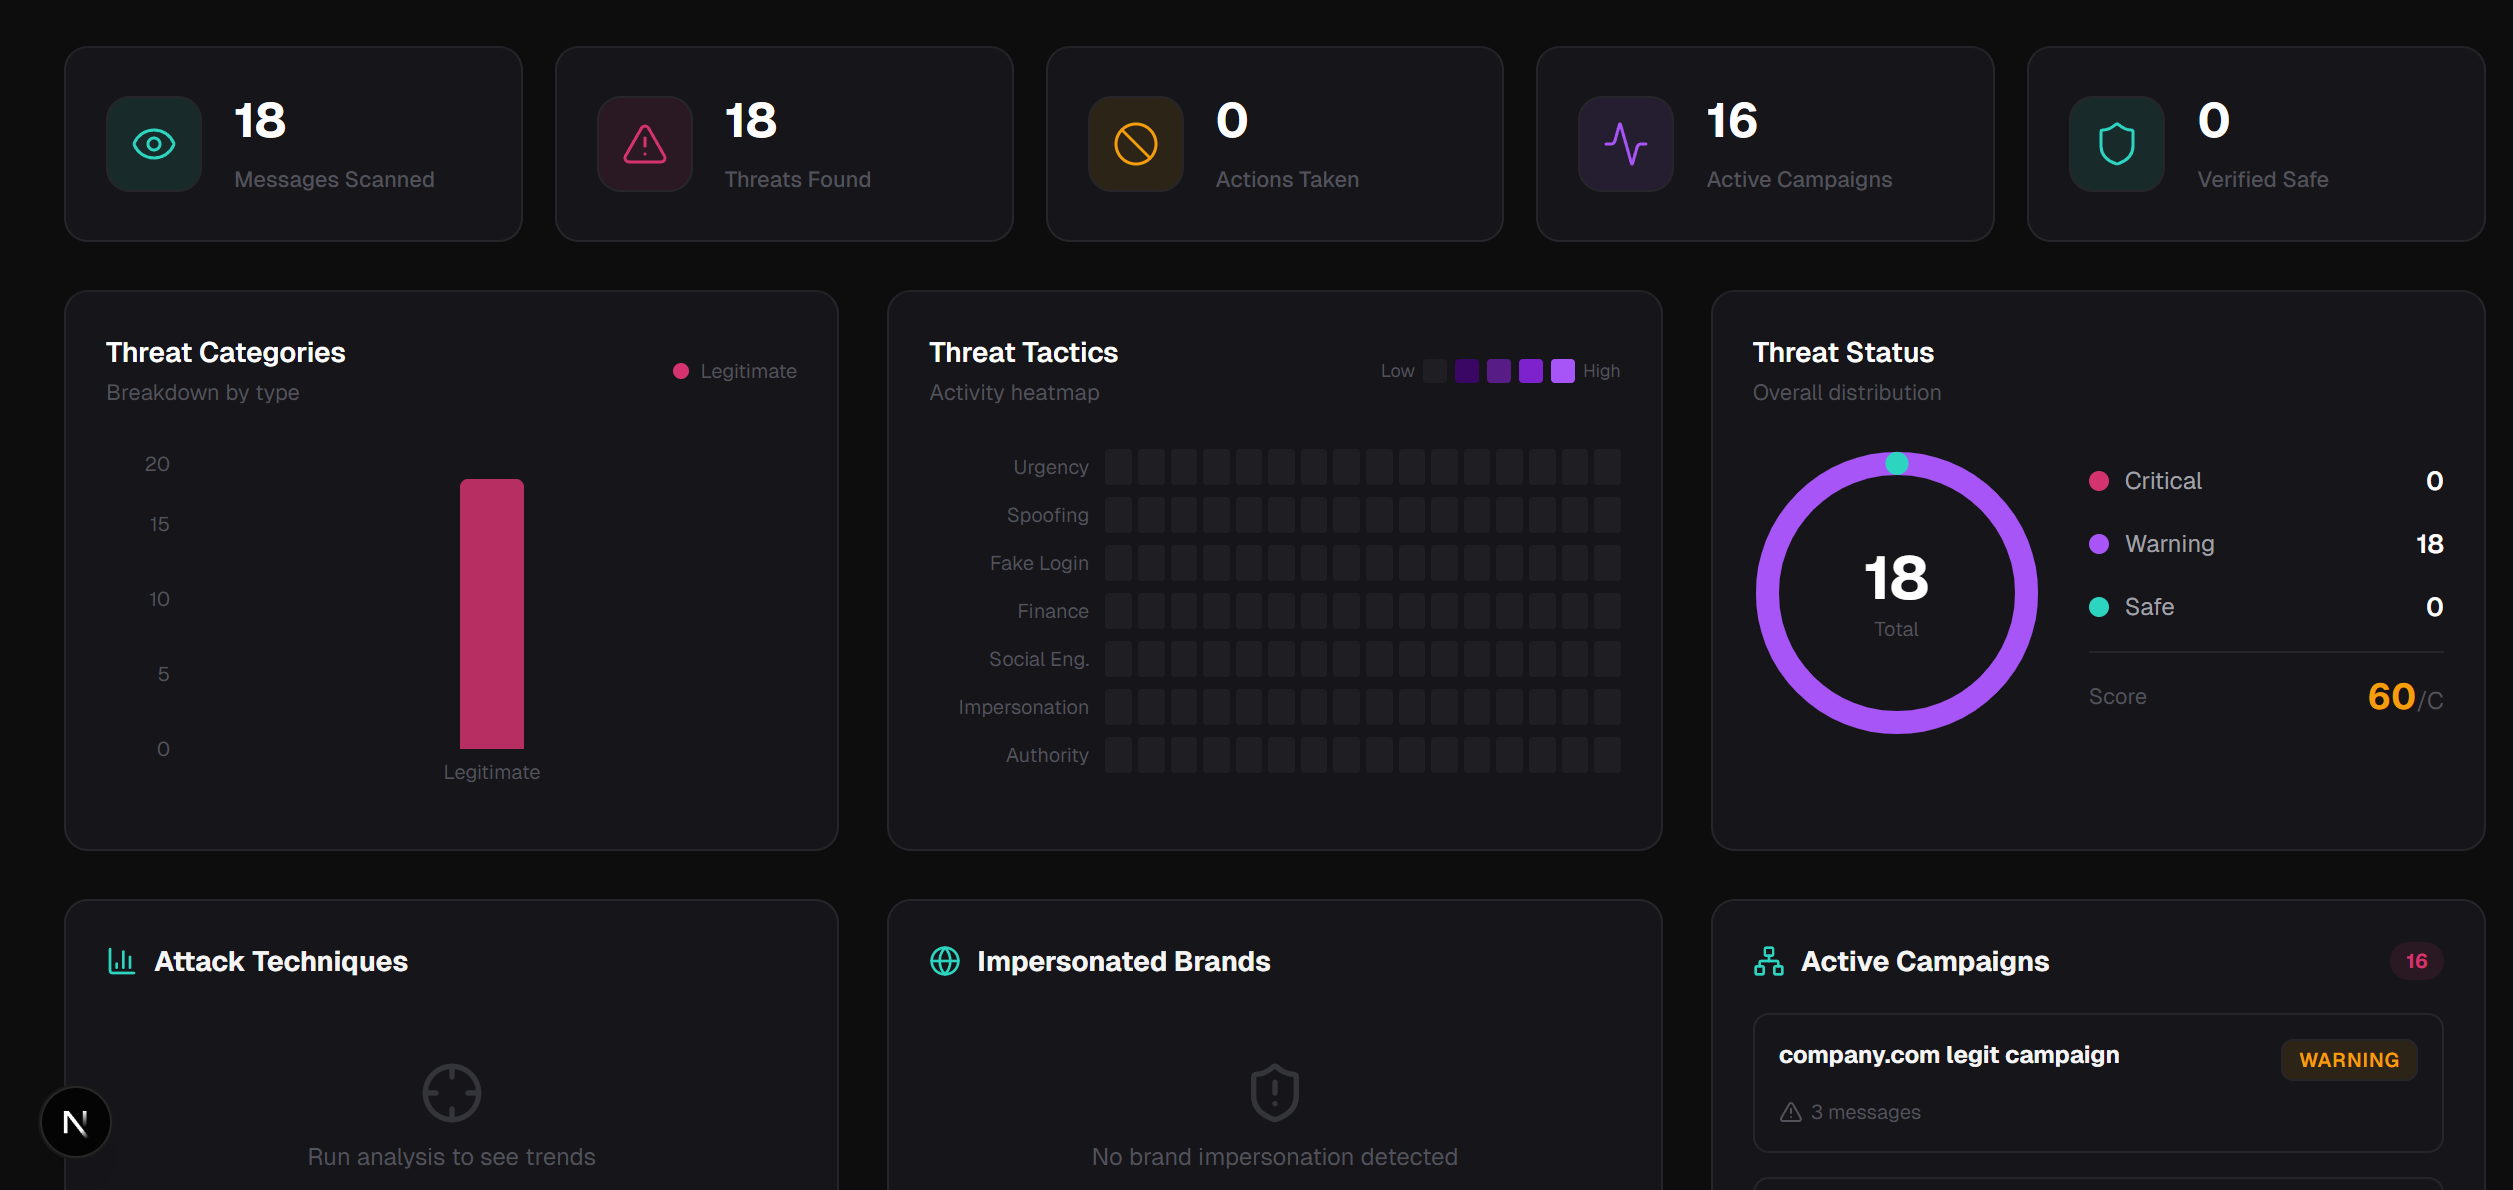Toggle Safe status legend entry
The height and width of the screenshot is (1190, 2513).
[x=2148, y=607]
